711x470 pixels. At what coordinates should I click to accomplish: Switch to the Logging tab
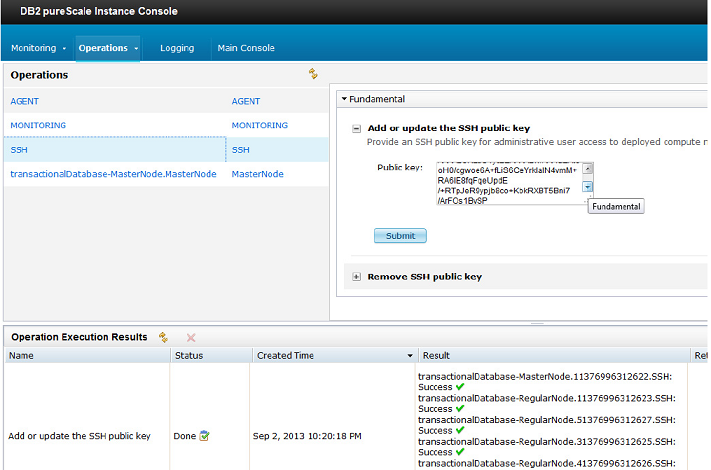(x=177, y=48)
